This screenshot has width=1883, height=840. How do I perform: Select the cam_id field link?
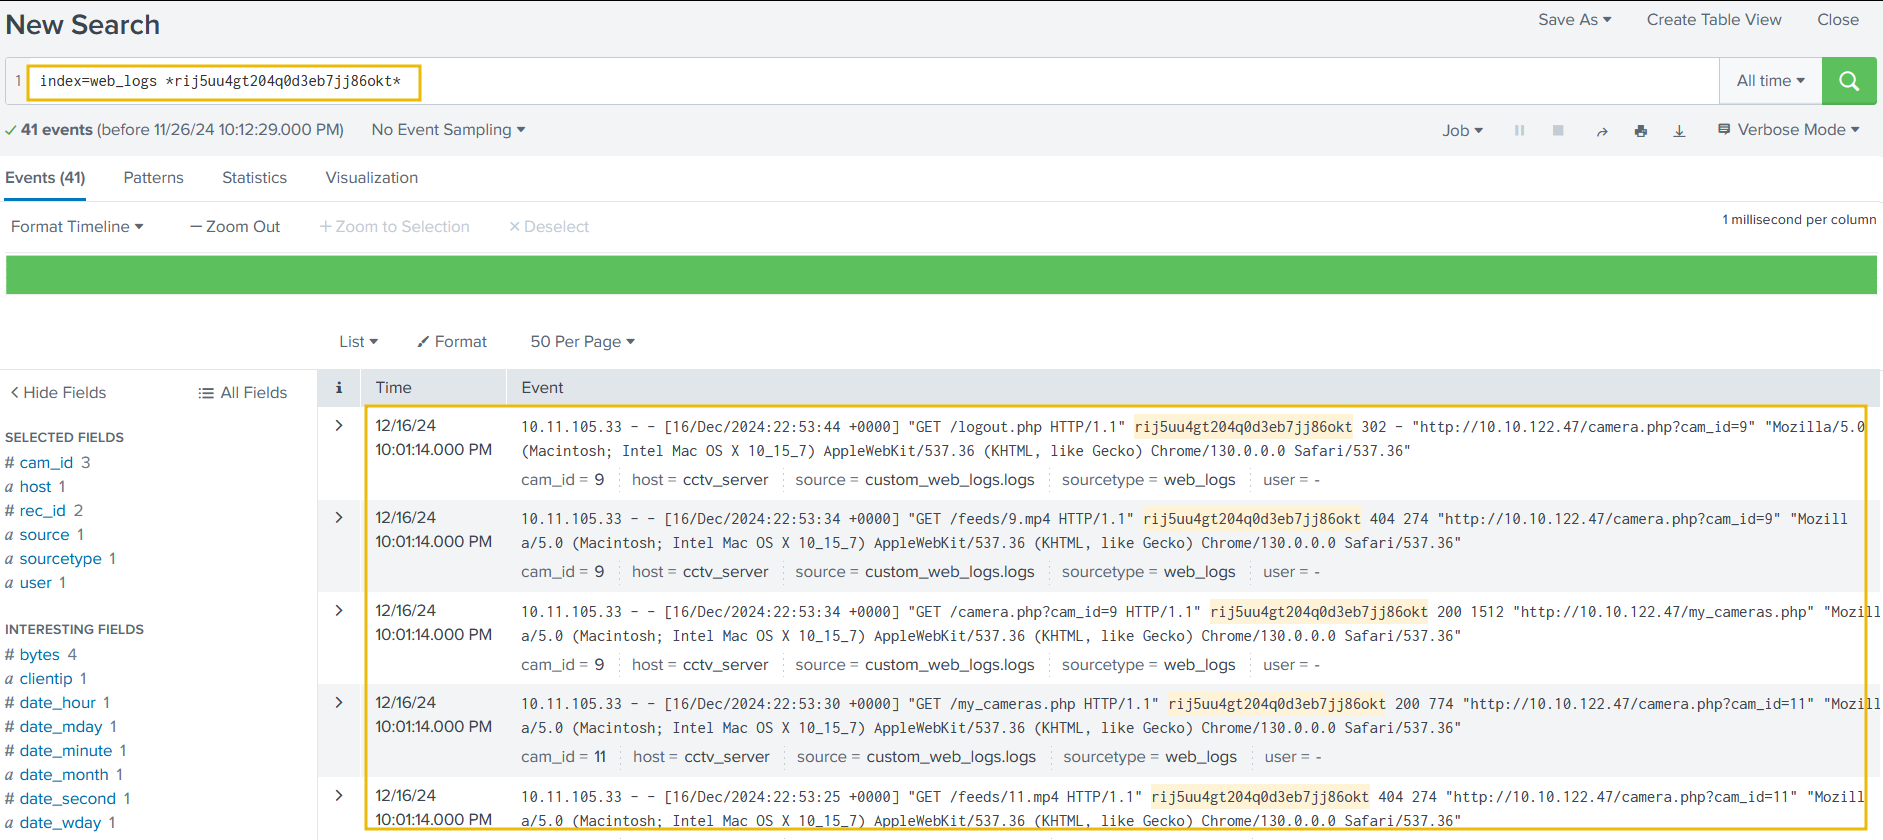click(46, 463)
